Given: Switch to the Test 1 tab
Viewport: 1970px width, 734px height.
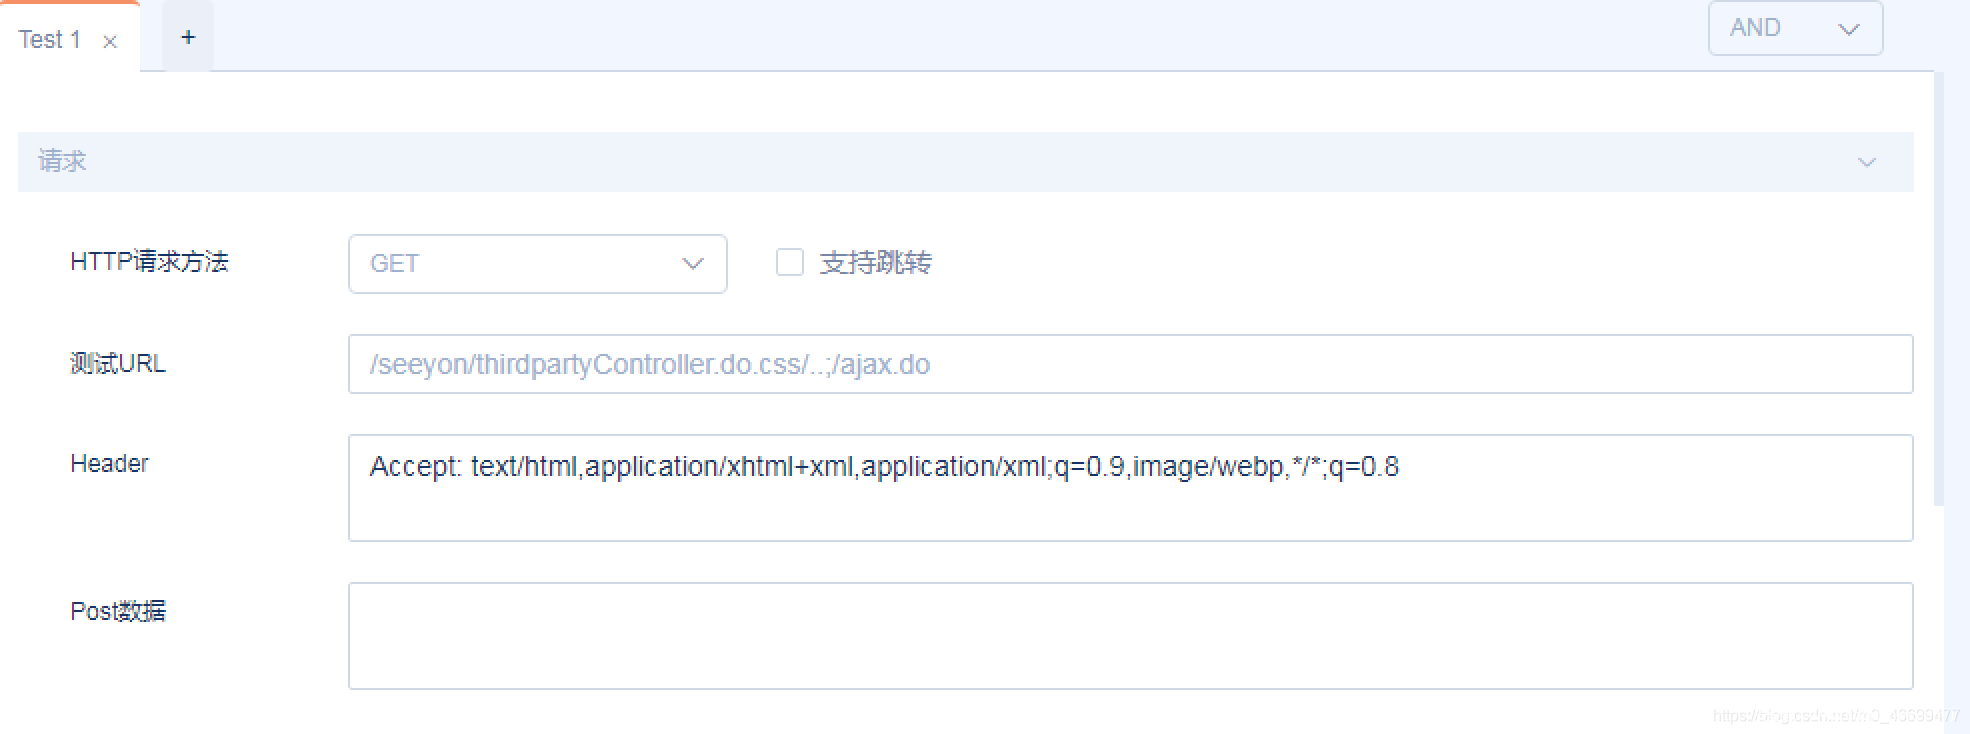Looking at the screenshot, I should click(x=49, y=40).
